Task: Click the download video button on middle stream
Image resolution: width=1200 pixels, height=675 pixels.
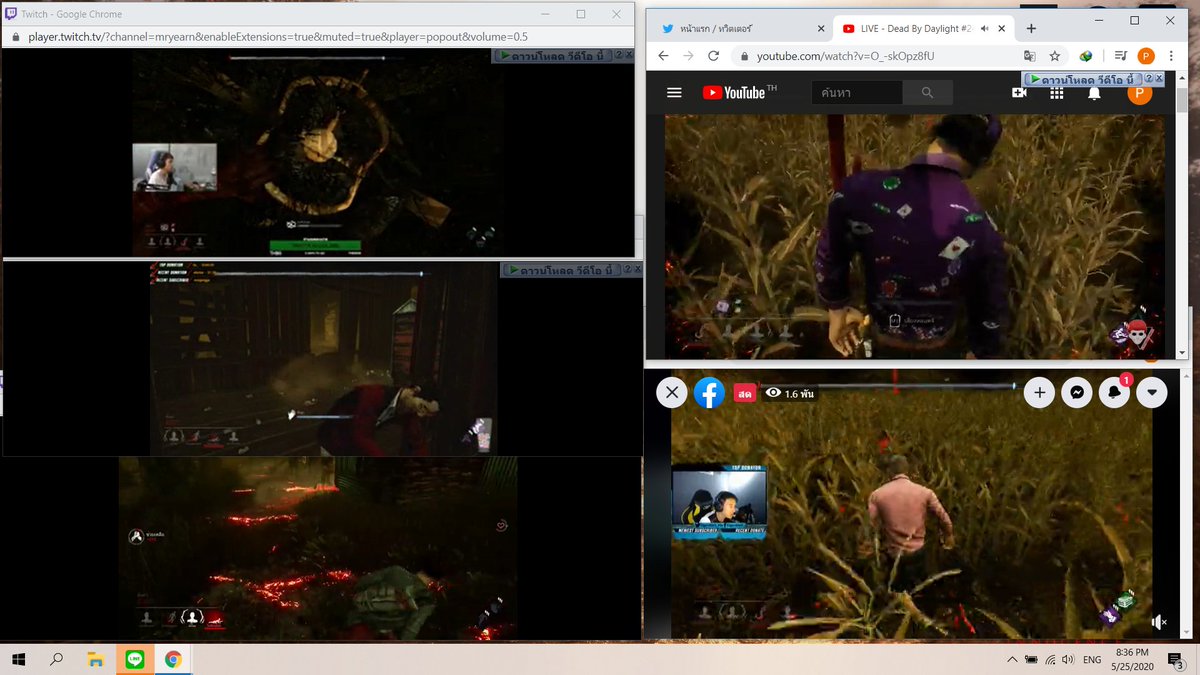Action: [x=561, y=269]
